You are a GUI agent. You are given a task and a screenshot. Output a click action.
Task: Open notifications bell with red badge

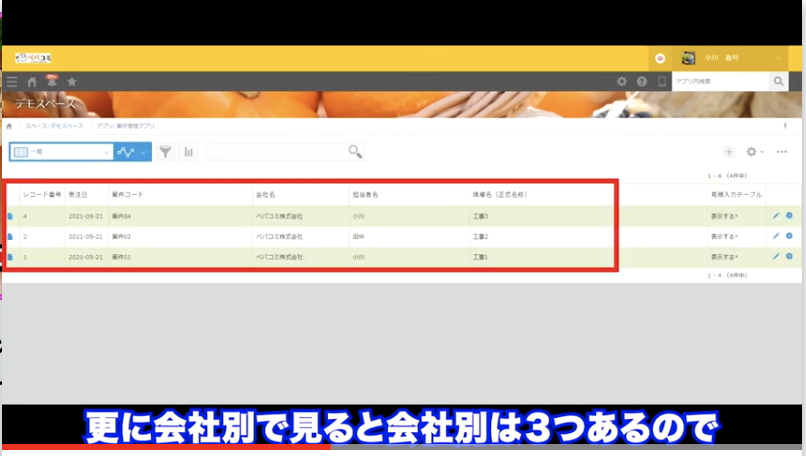[51, 81]
